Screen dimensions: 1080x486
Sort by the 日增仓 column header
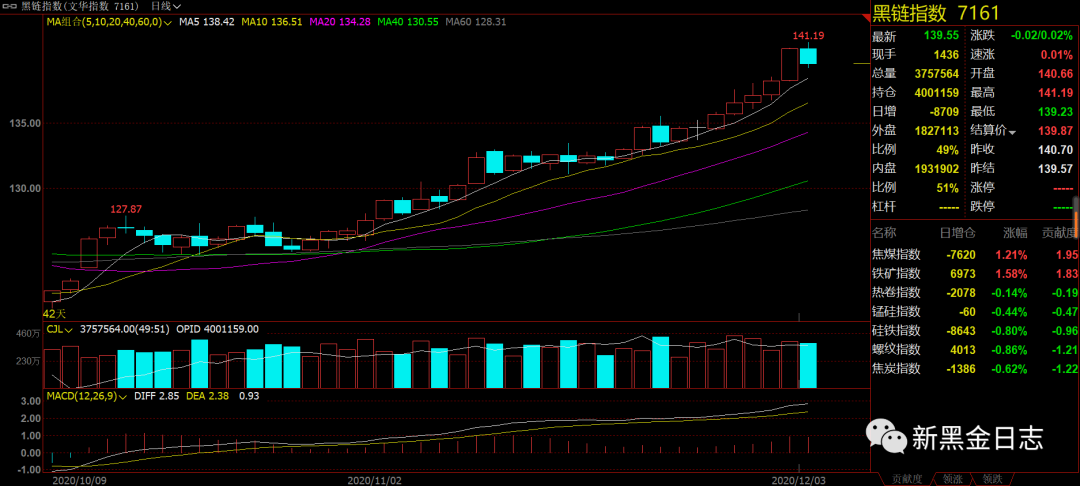coord(958,233)
